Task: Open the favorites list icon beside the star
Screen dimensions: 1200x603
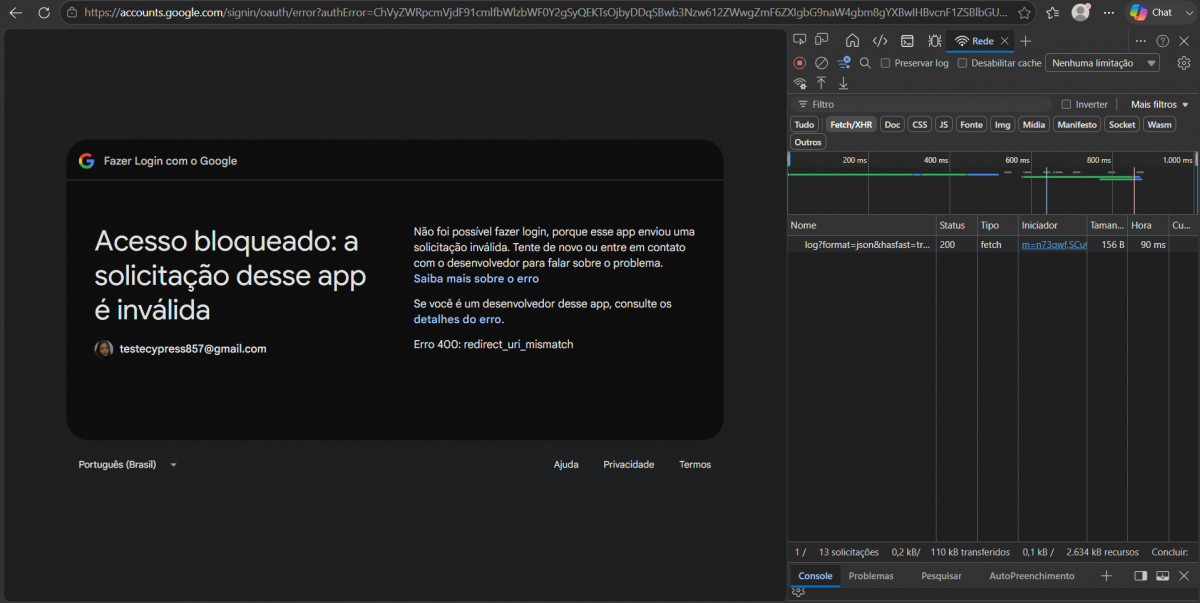Action: pyautogui.click(x=1053, y=13)
